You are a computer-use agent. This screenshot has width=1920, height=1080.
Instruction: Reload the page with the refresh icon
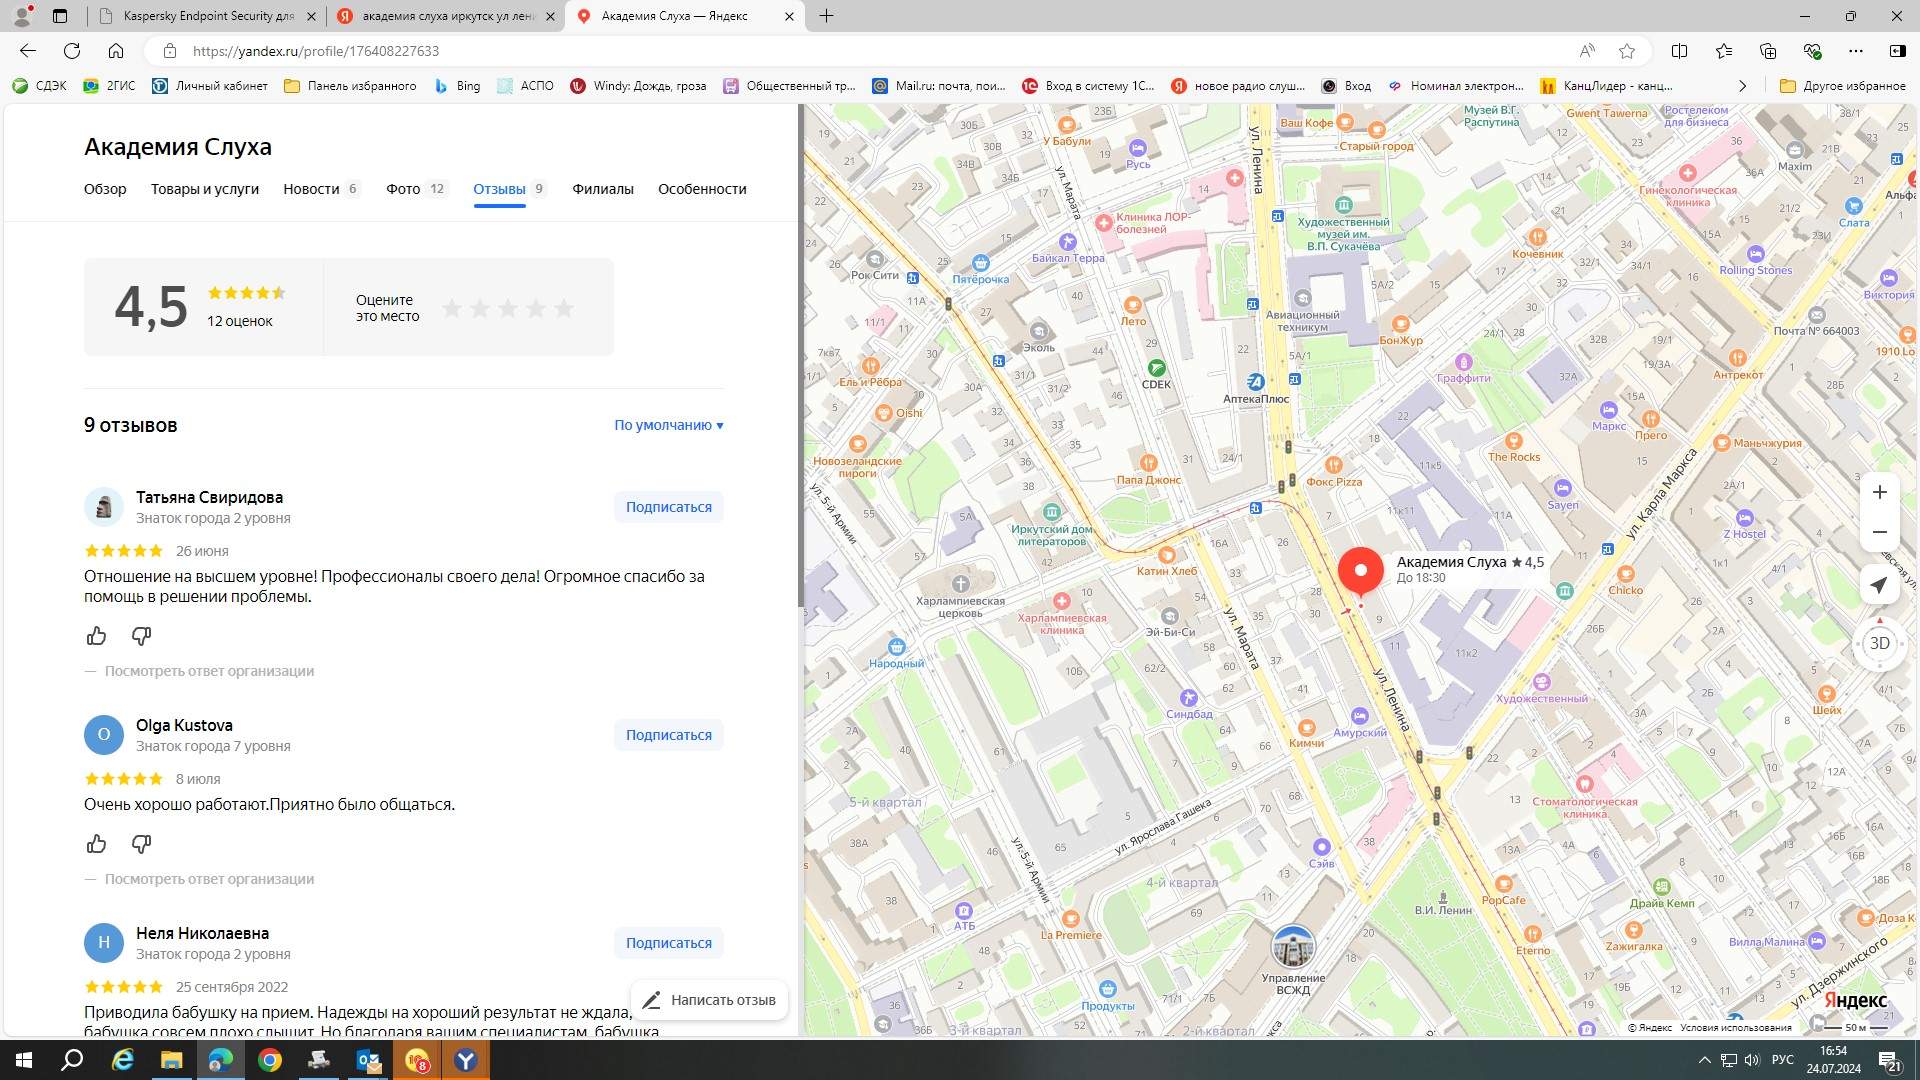(72, 51)
